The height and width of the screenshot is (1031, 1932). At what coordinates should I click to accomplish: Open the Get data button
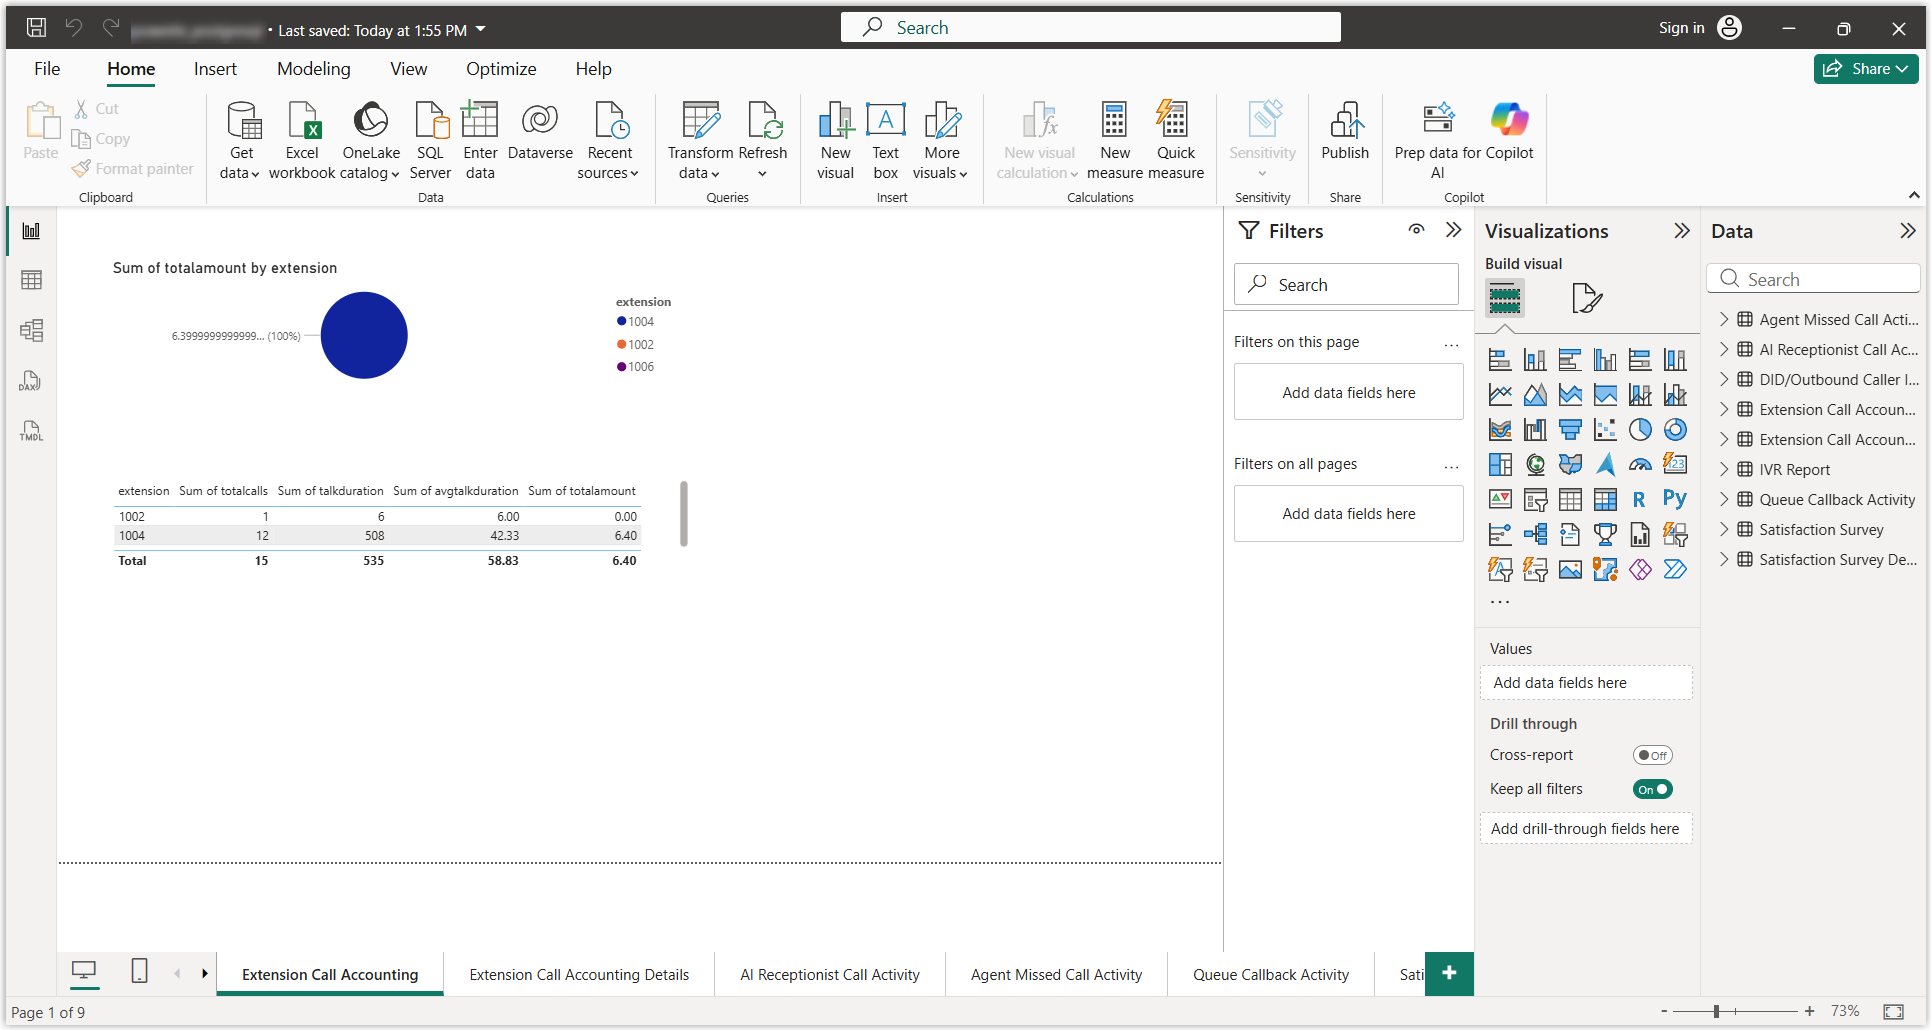(x=241, y=140)
